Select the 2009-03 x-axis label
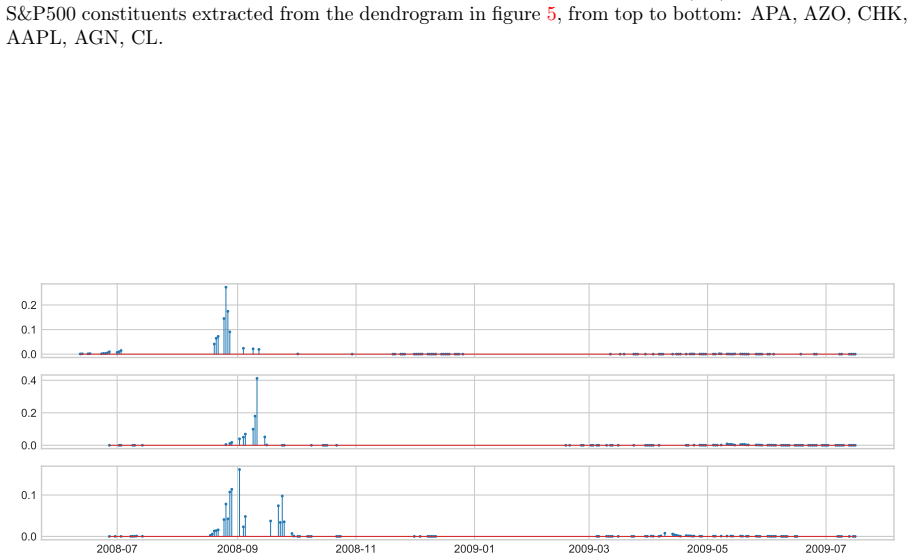 pyautogui.click(x=589, y=549)
